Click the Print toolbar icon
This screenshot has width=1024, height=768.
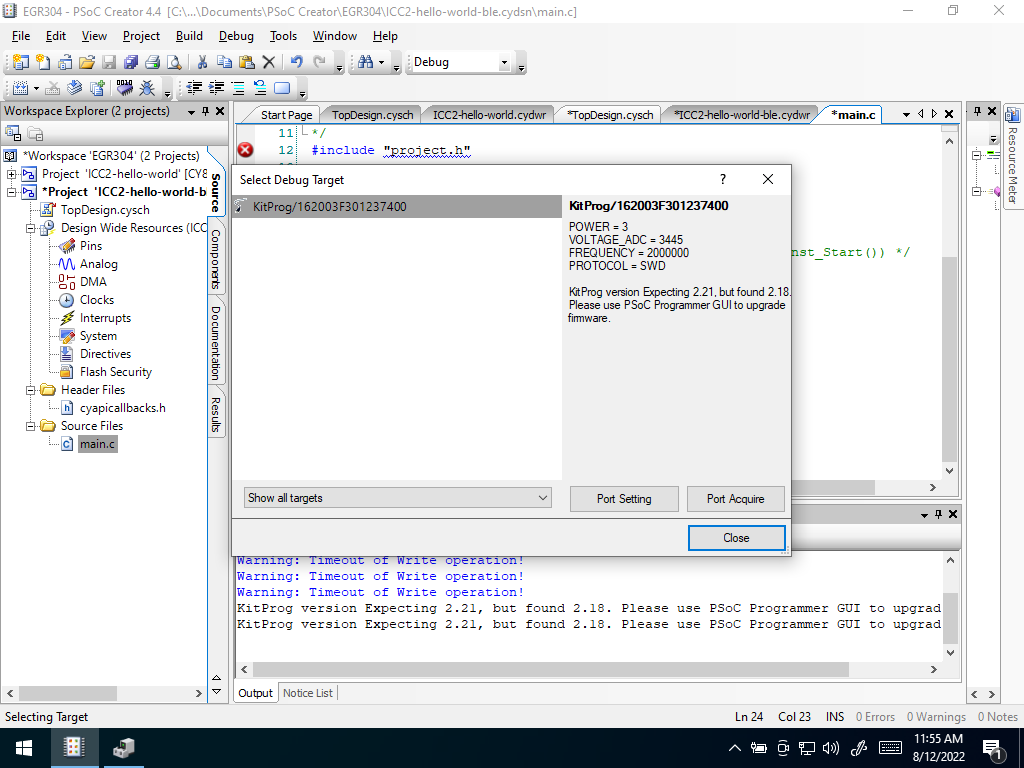pyautogui.click(x=152, y=62)
